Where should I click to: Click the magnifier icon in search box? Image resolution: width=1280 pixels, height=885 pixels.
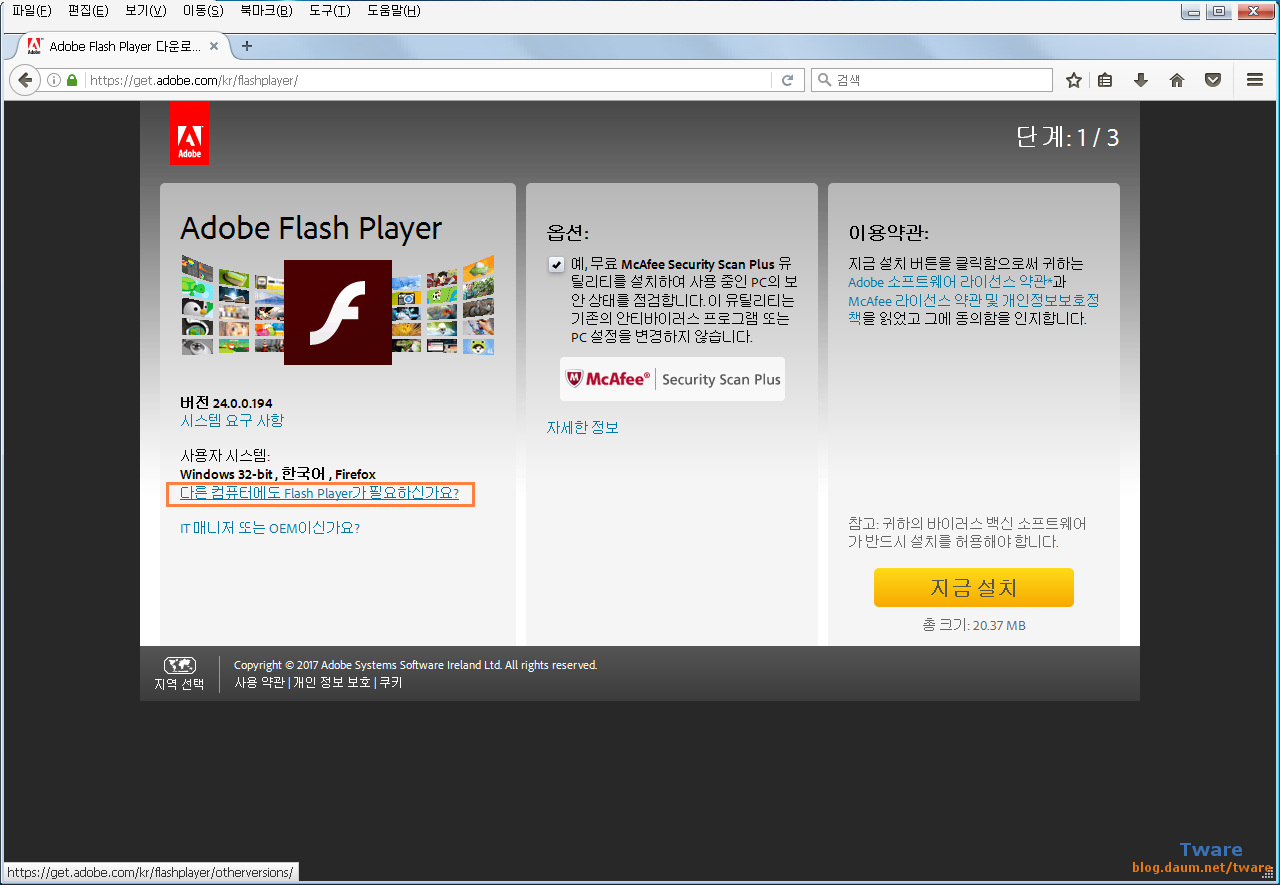pyautogui.click(x=823, y=80)
